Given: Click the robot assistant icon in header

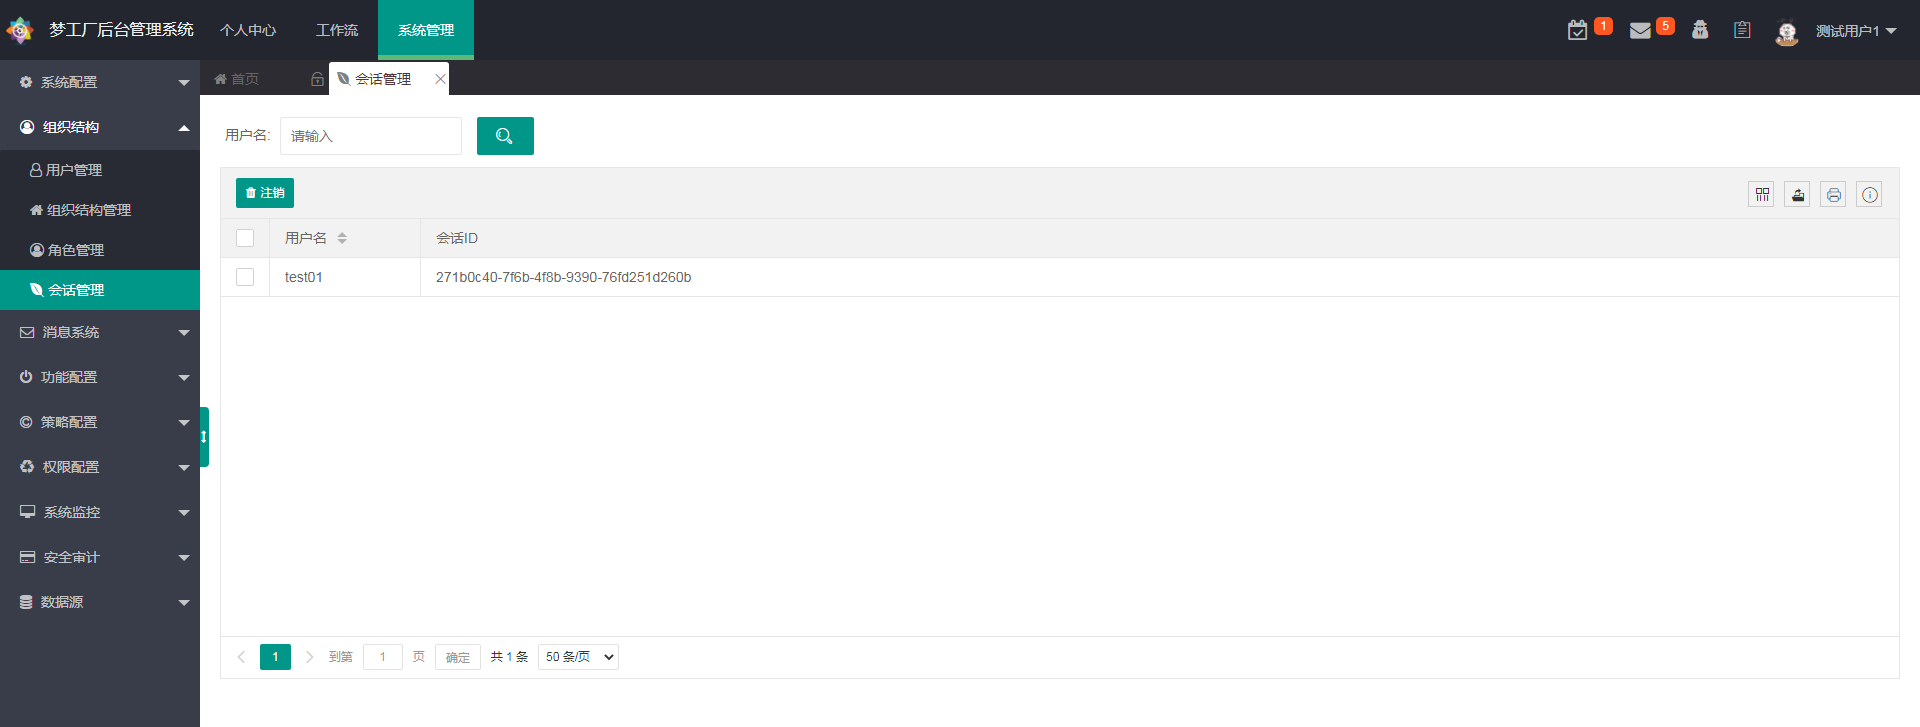Looking at the screenshot, I should click(1700, 30).
